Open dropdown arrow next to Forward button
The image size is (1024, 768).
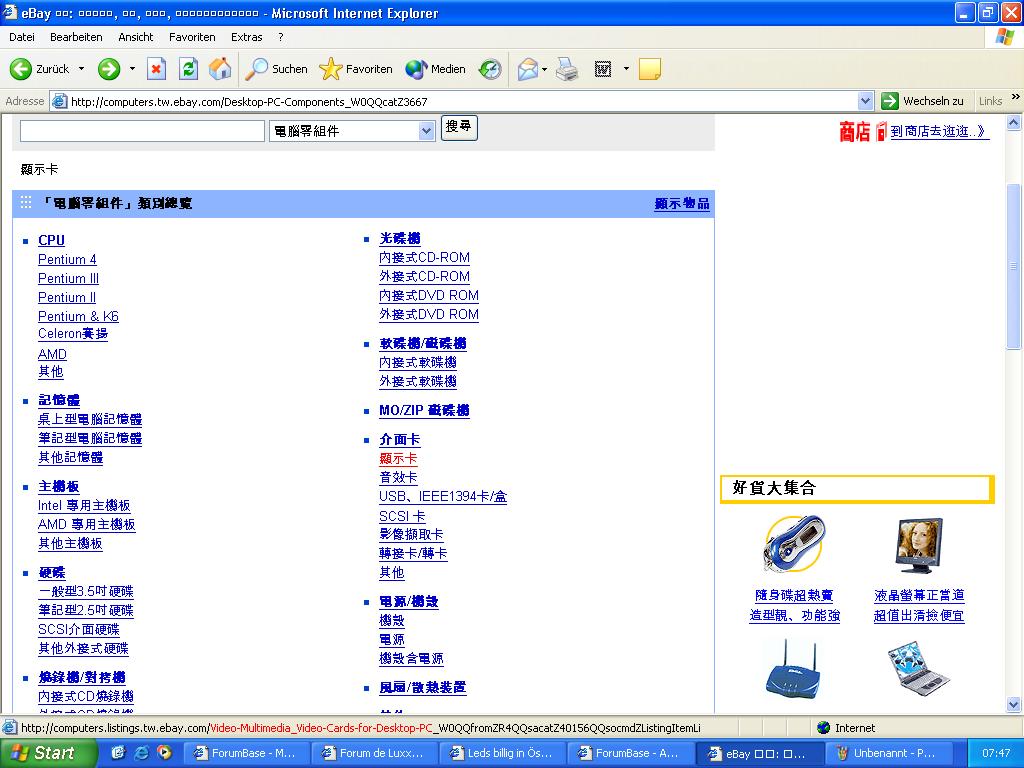[x=132, y=69]
